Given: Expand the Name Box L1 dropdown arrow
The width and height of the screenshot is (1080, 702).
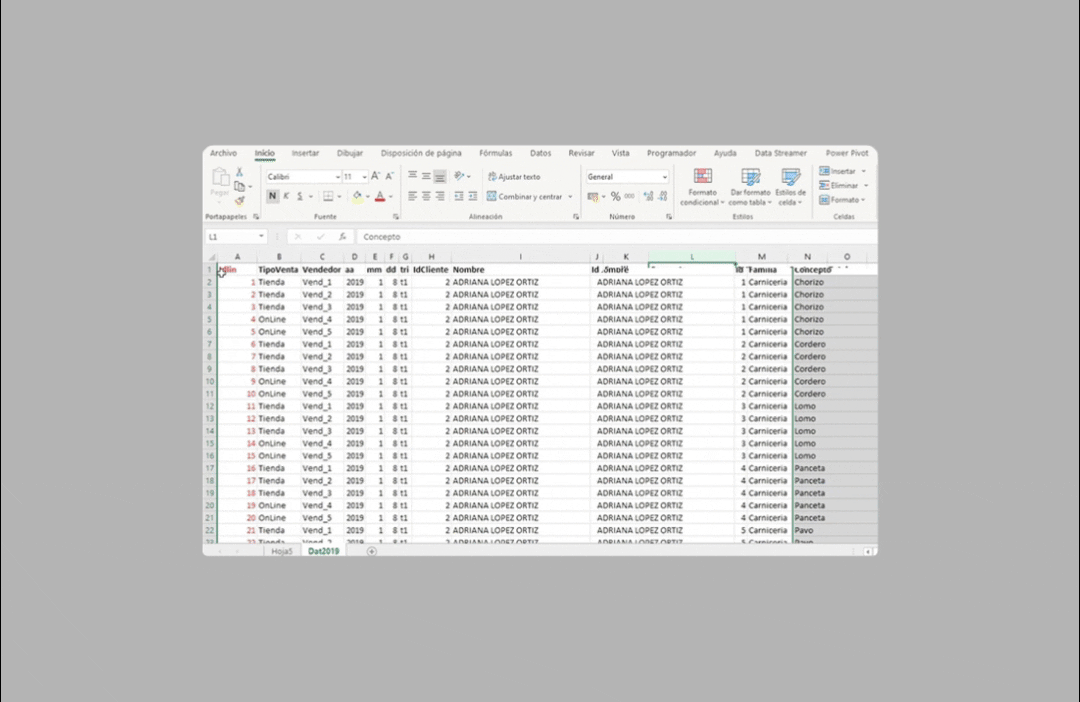Looking at the screenshot, I should pyautogui.click(x=261, y=236).
